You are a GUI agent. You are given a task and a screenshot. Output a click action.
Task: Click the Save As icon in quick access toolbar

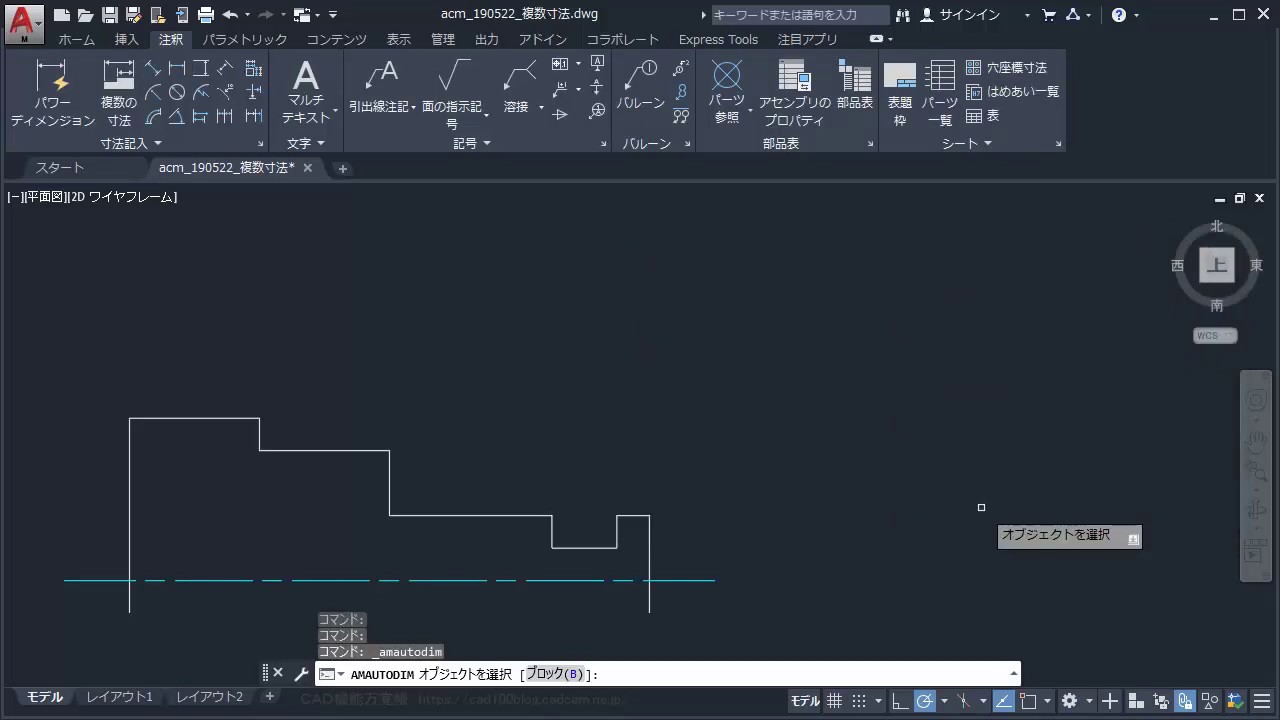[134, 15]
